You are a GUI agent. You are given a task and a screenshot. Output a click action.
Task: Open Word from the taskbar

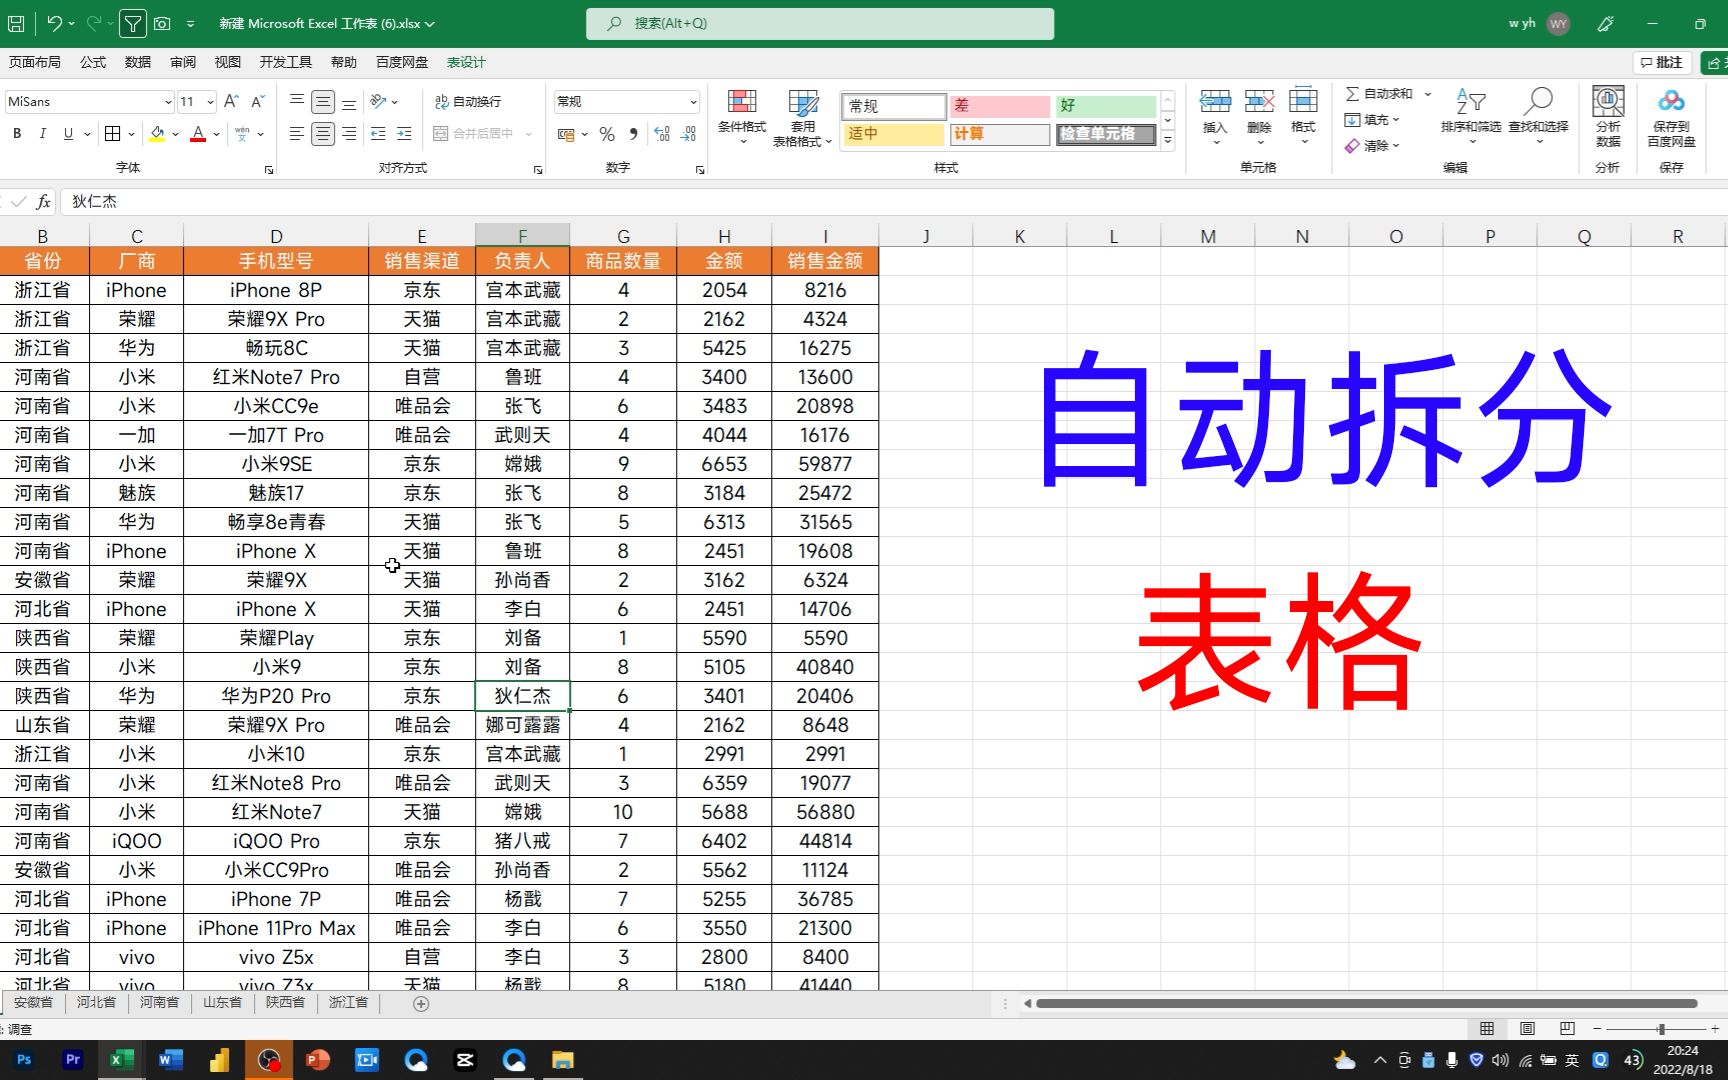click(170, 1060)
